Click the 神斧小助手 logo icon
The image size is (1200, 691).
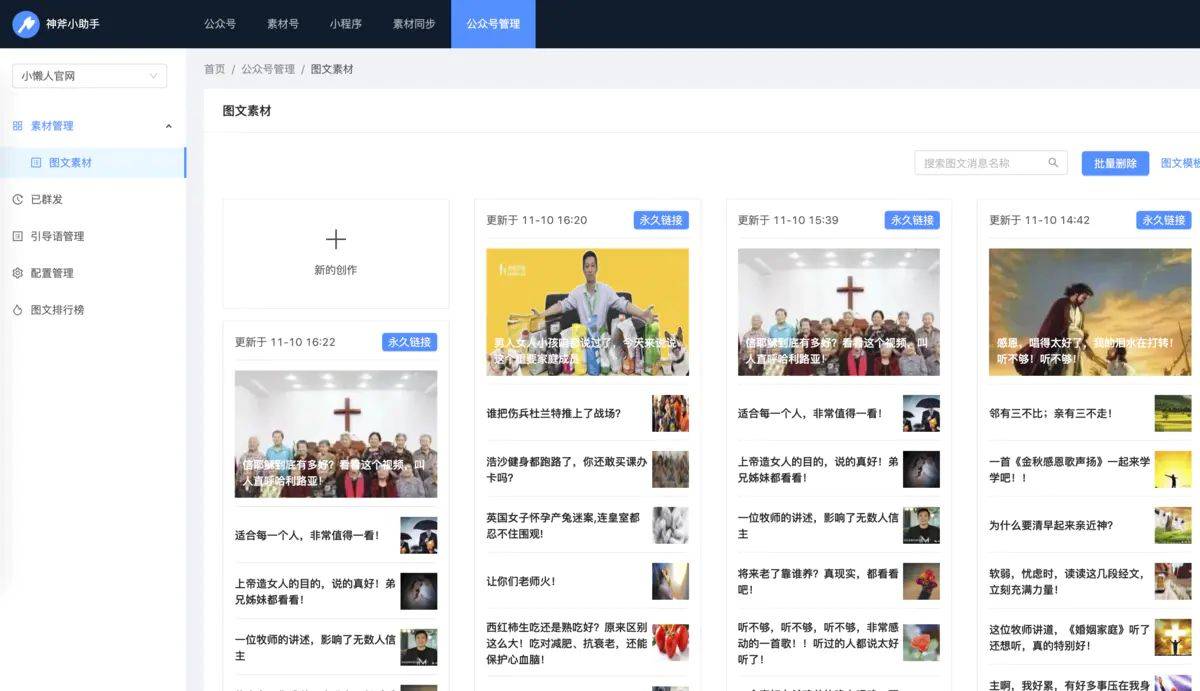[26, 23]
